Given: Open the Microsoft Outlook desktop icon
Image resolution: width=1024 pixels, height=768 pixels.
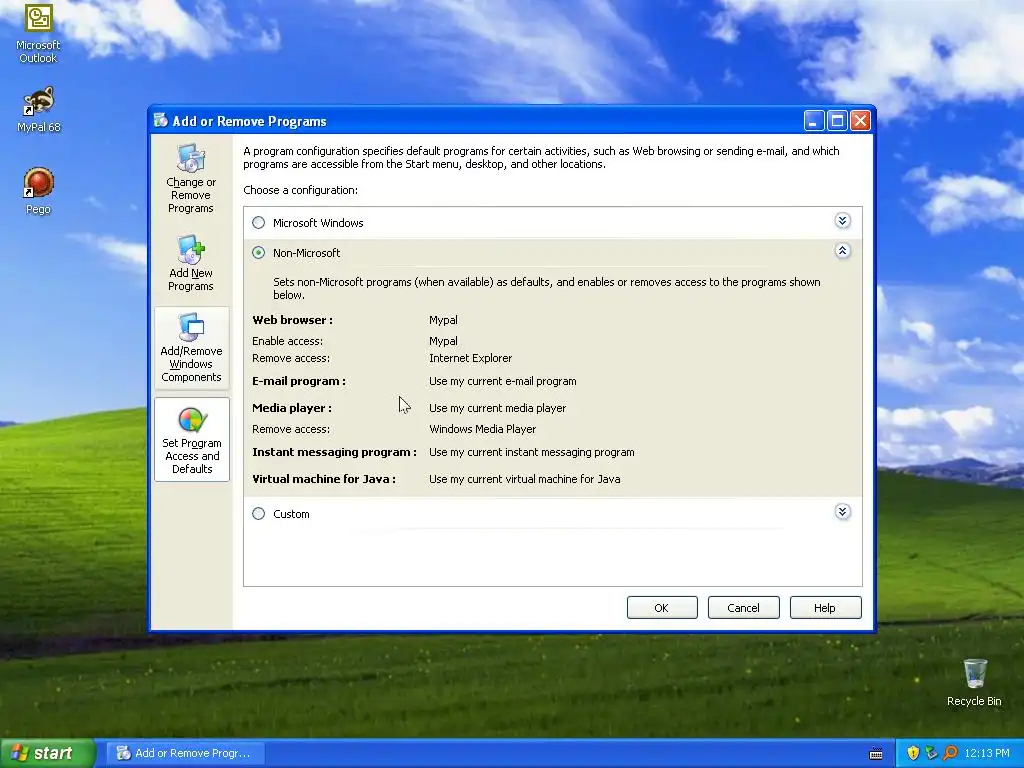Looking at the screenshot, I should coord(38,33).
